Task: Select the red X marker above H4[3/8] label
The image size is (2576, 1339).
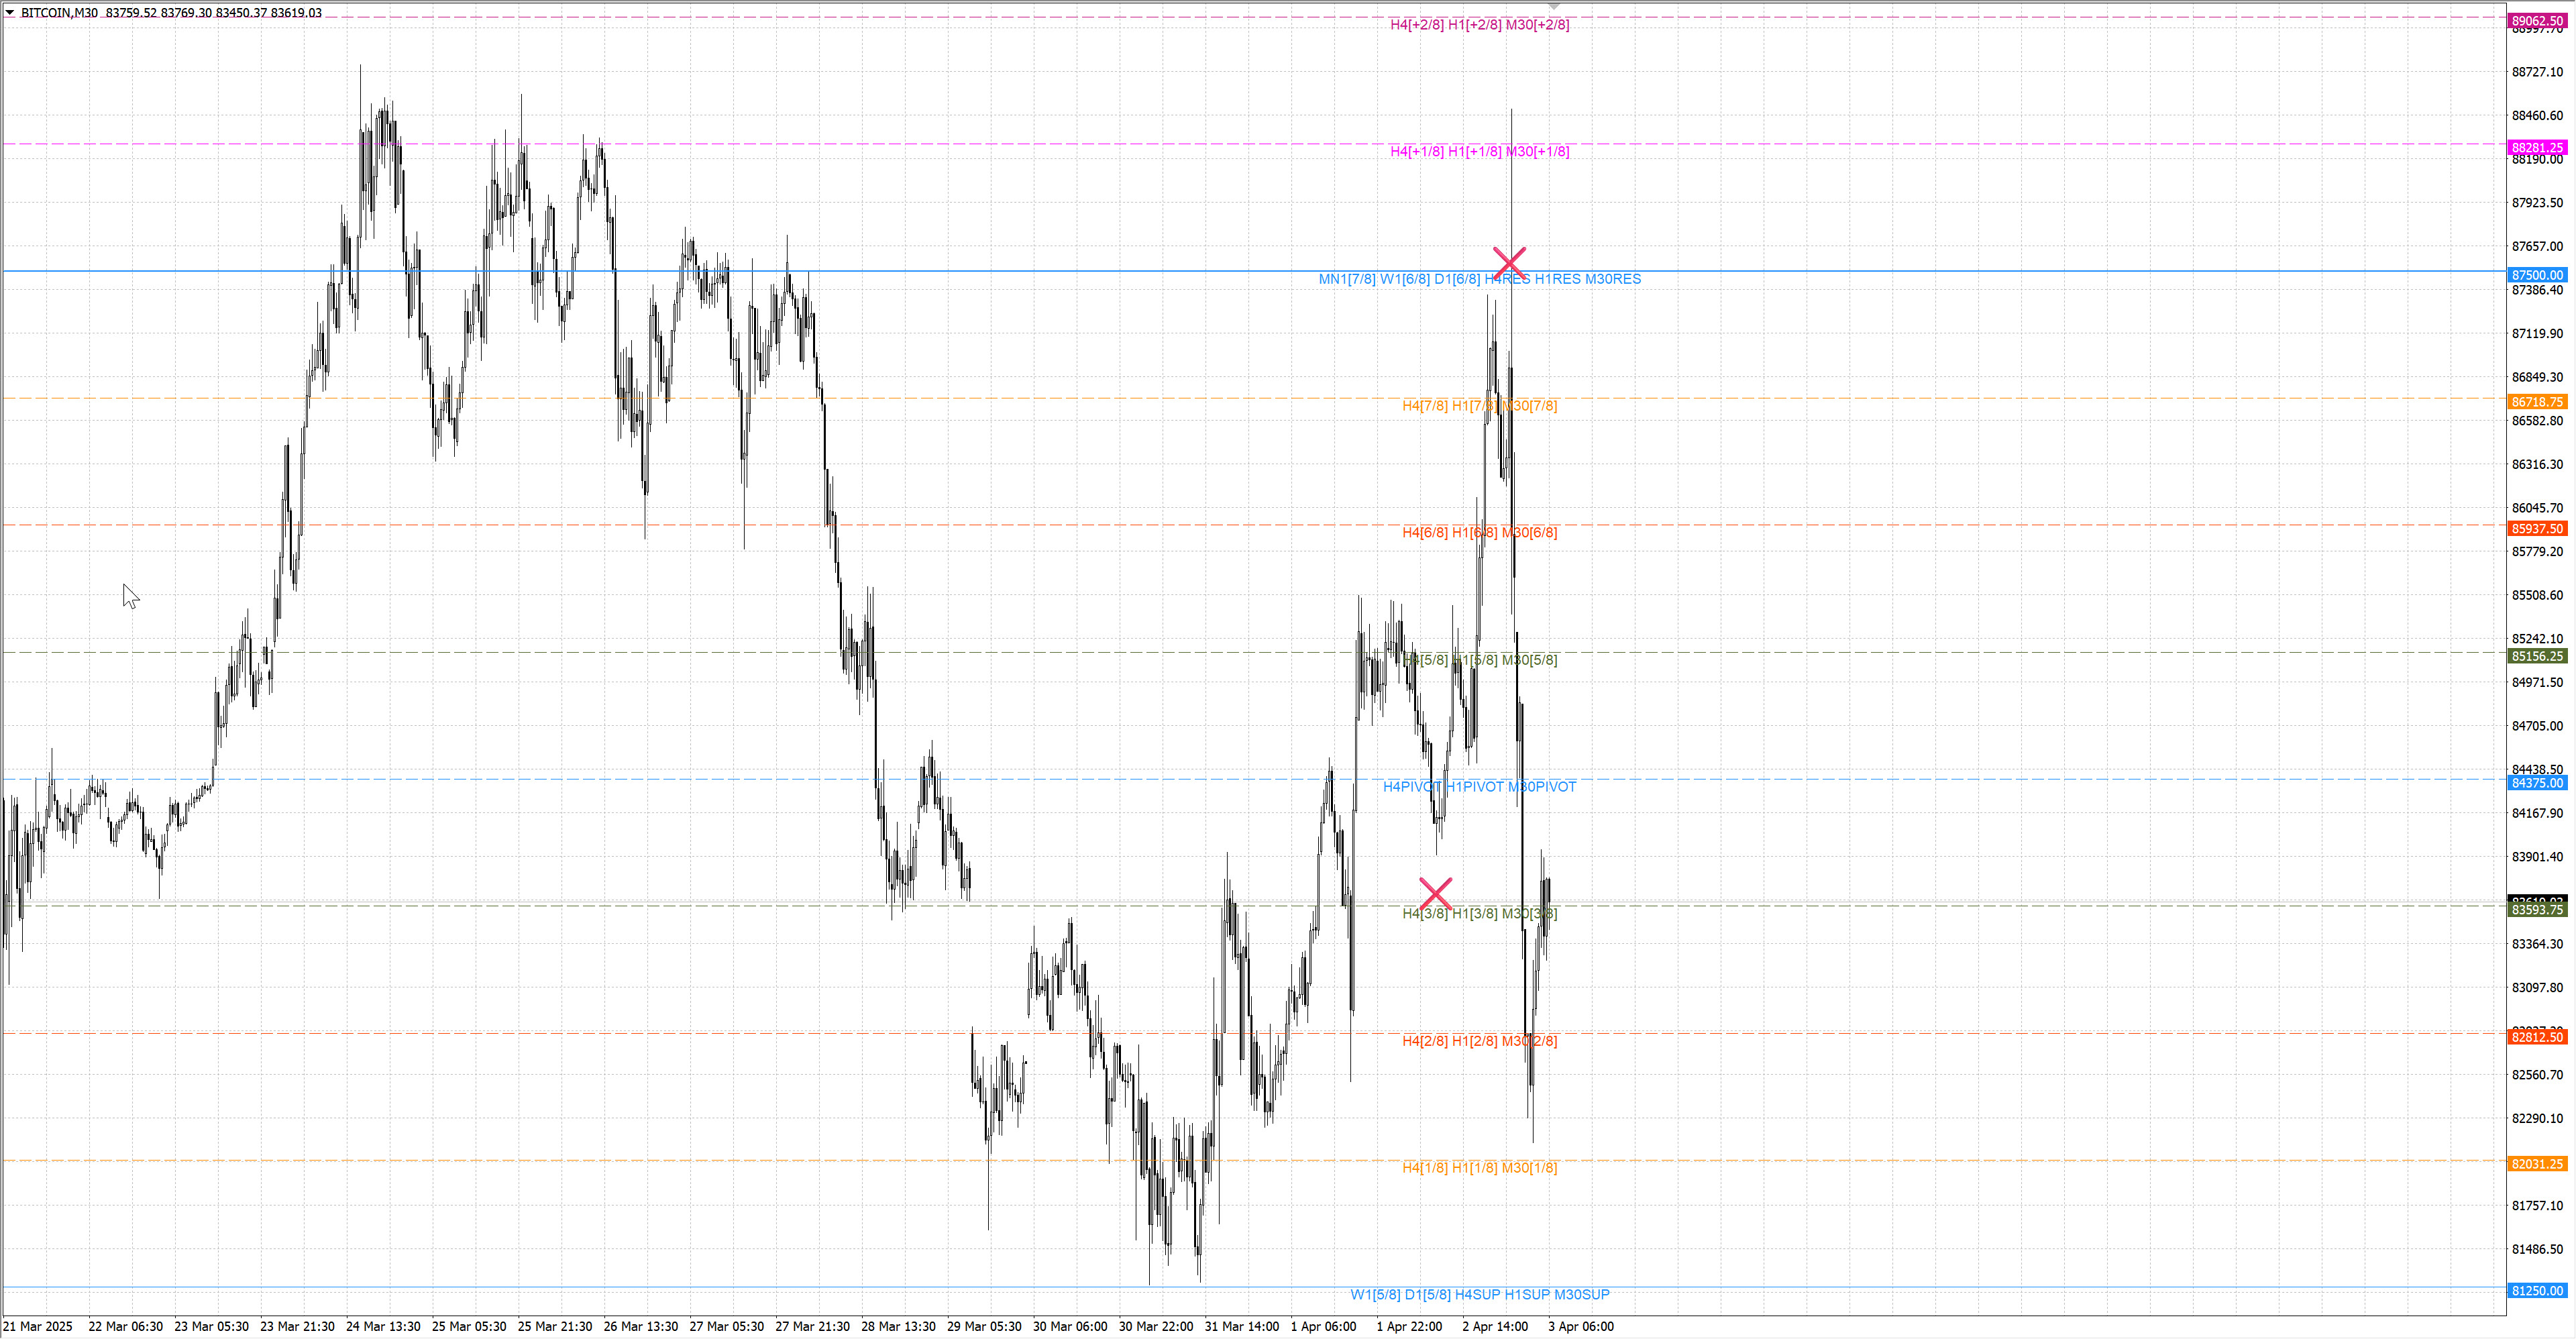Action: coord(1435,893)
